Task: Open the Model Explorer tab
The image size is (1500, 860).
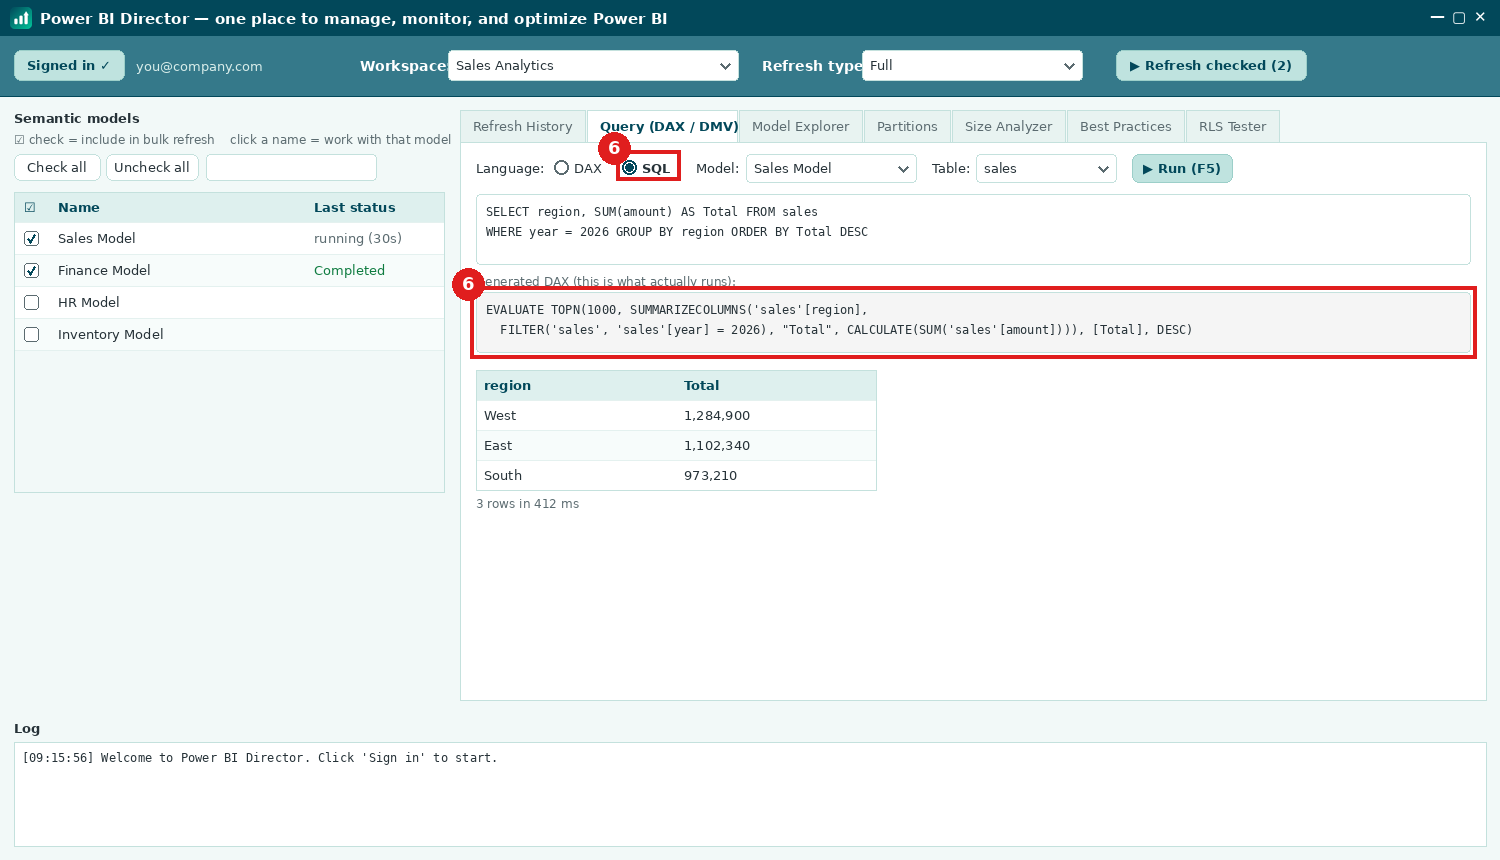Action: tap(801, 126)
